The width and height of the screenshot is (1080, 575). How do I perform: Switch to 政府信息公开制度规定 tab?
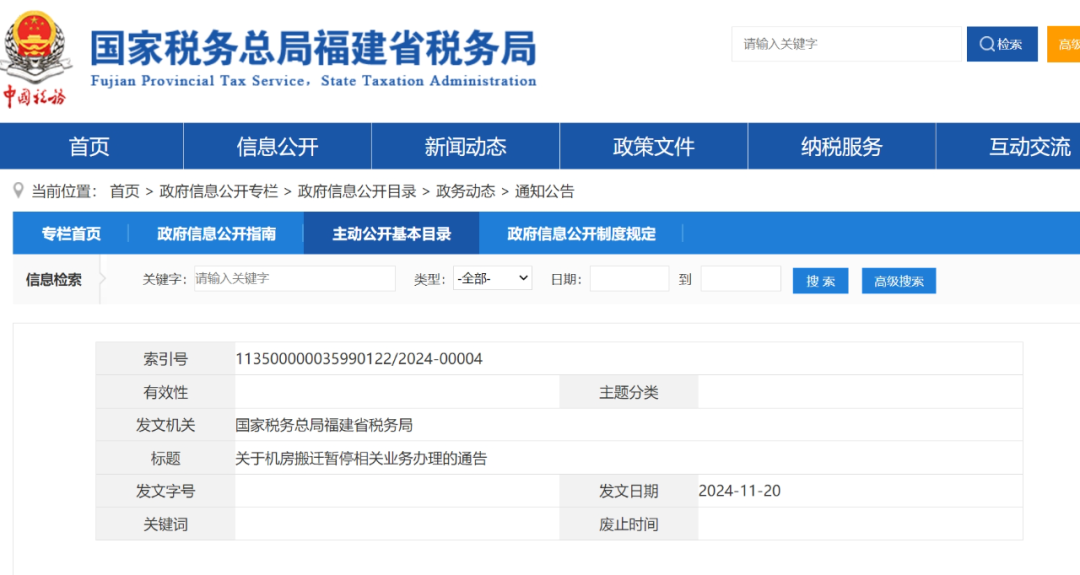(x=581, y=233)
